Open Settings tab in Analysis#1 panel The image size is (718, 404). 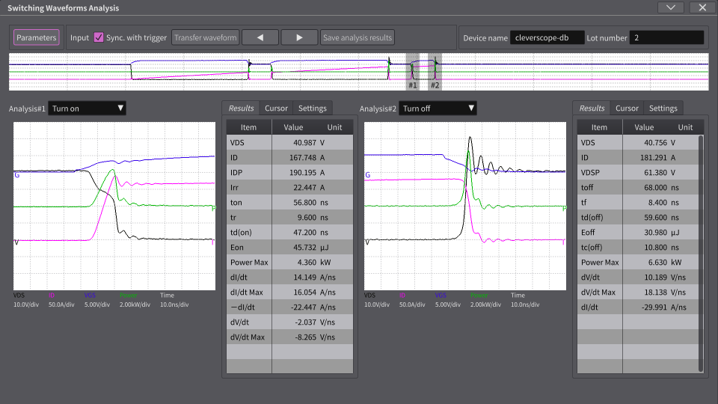pos(312,108)
